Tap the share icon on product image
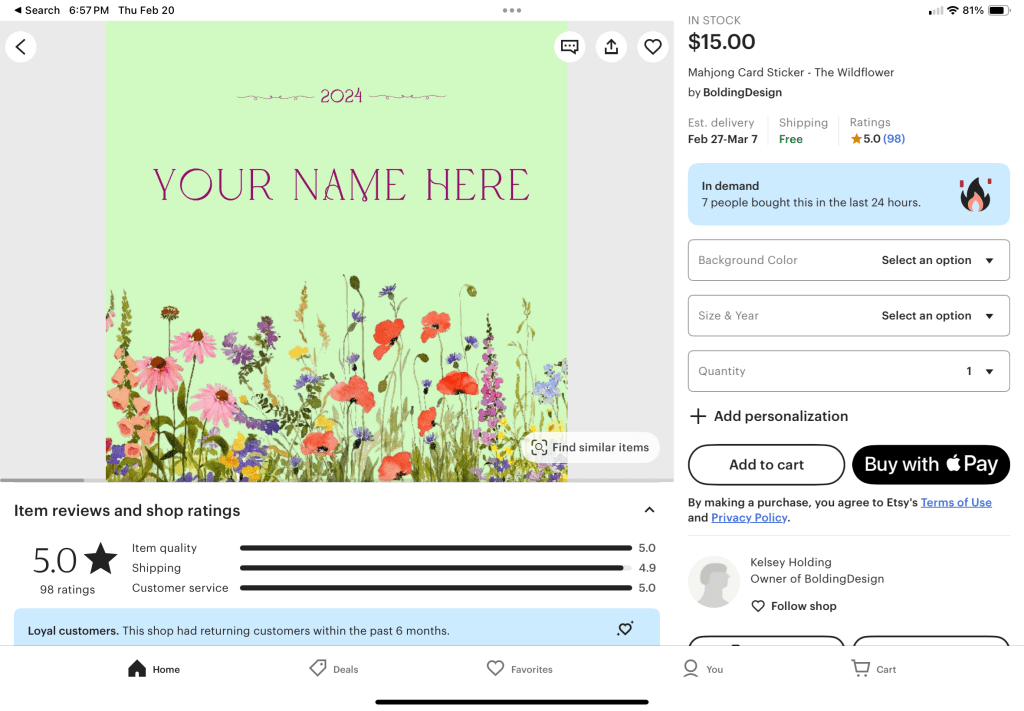 (611, 47)
